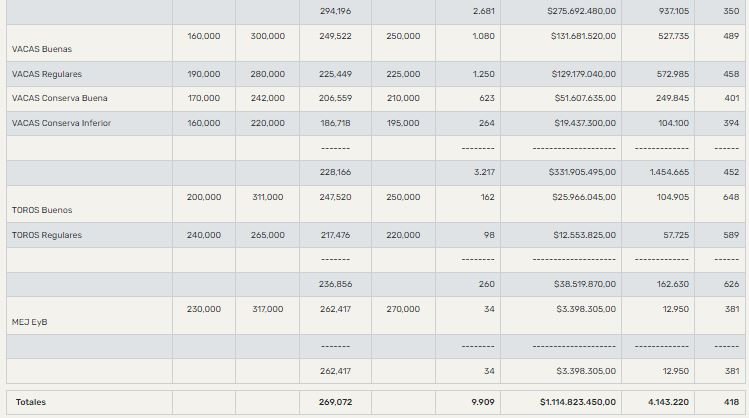The height and width of the screenshot is (418, 749).
Task: Select the Totales row label
Action: (30, 402)
